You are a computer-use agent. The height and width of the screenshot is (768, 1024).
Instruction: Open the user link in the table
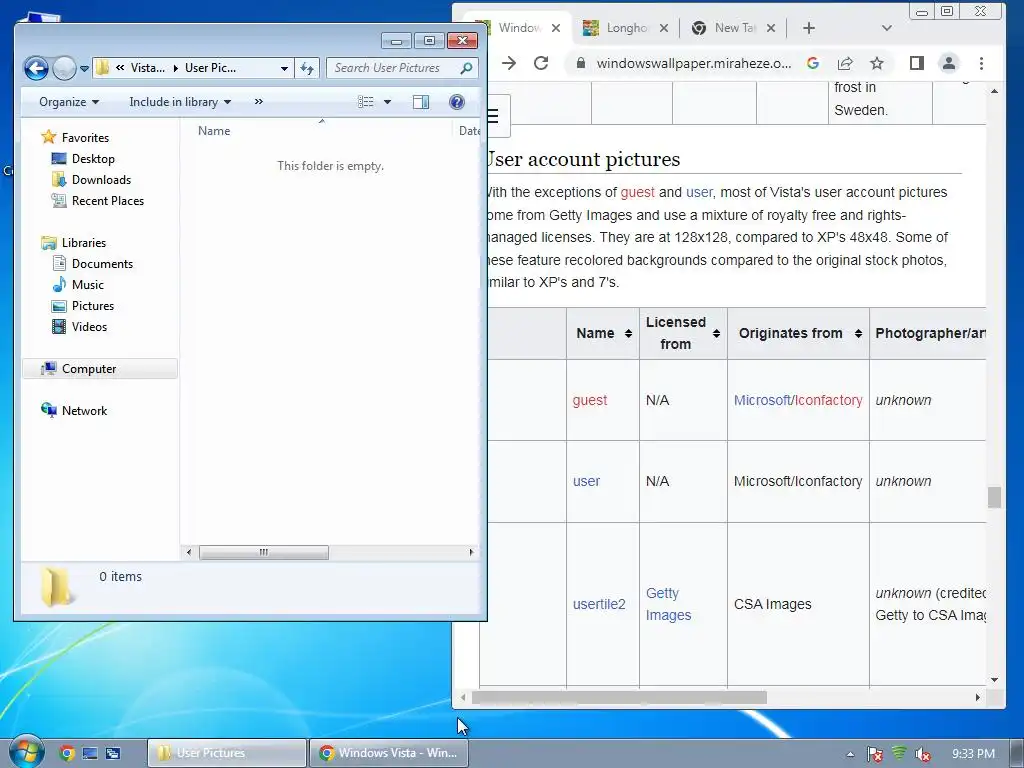tap(586, 481)
